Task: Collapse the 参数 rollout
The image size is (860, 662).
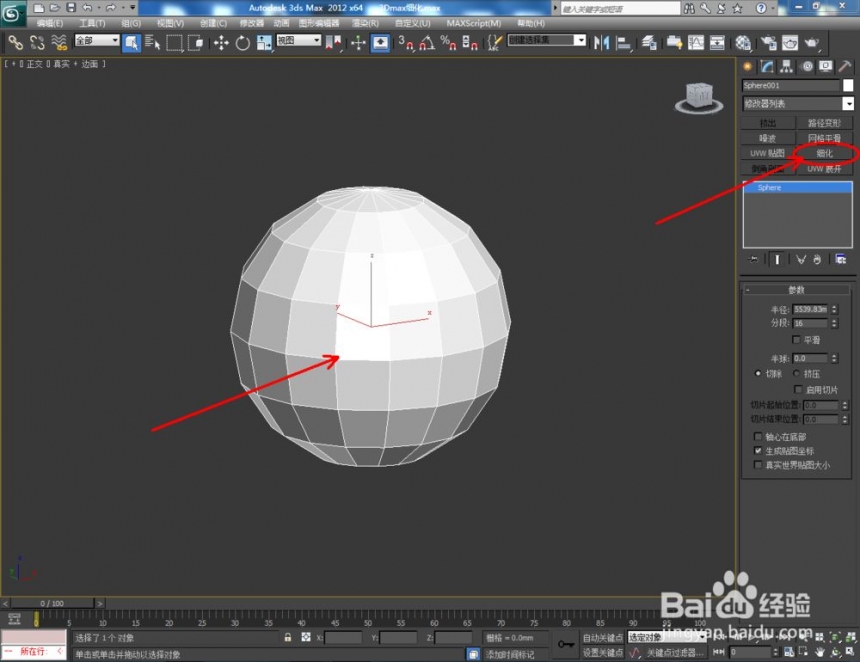Action: point(796,290)
